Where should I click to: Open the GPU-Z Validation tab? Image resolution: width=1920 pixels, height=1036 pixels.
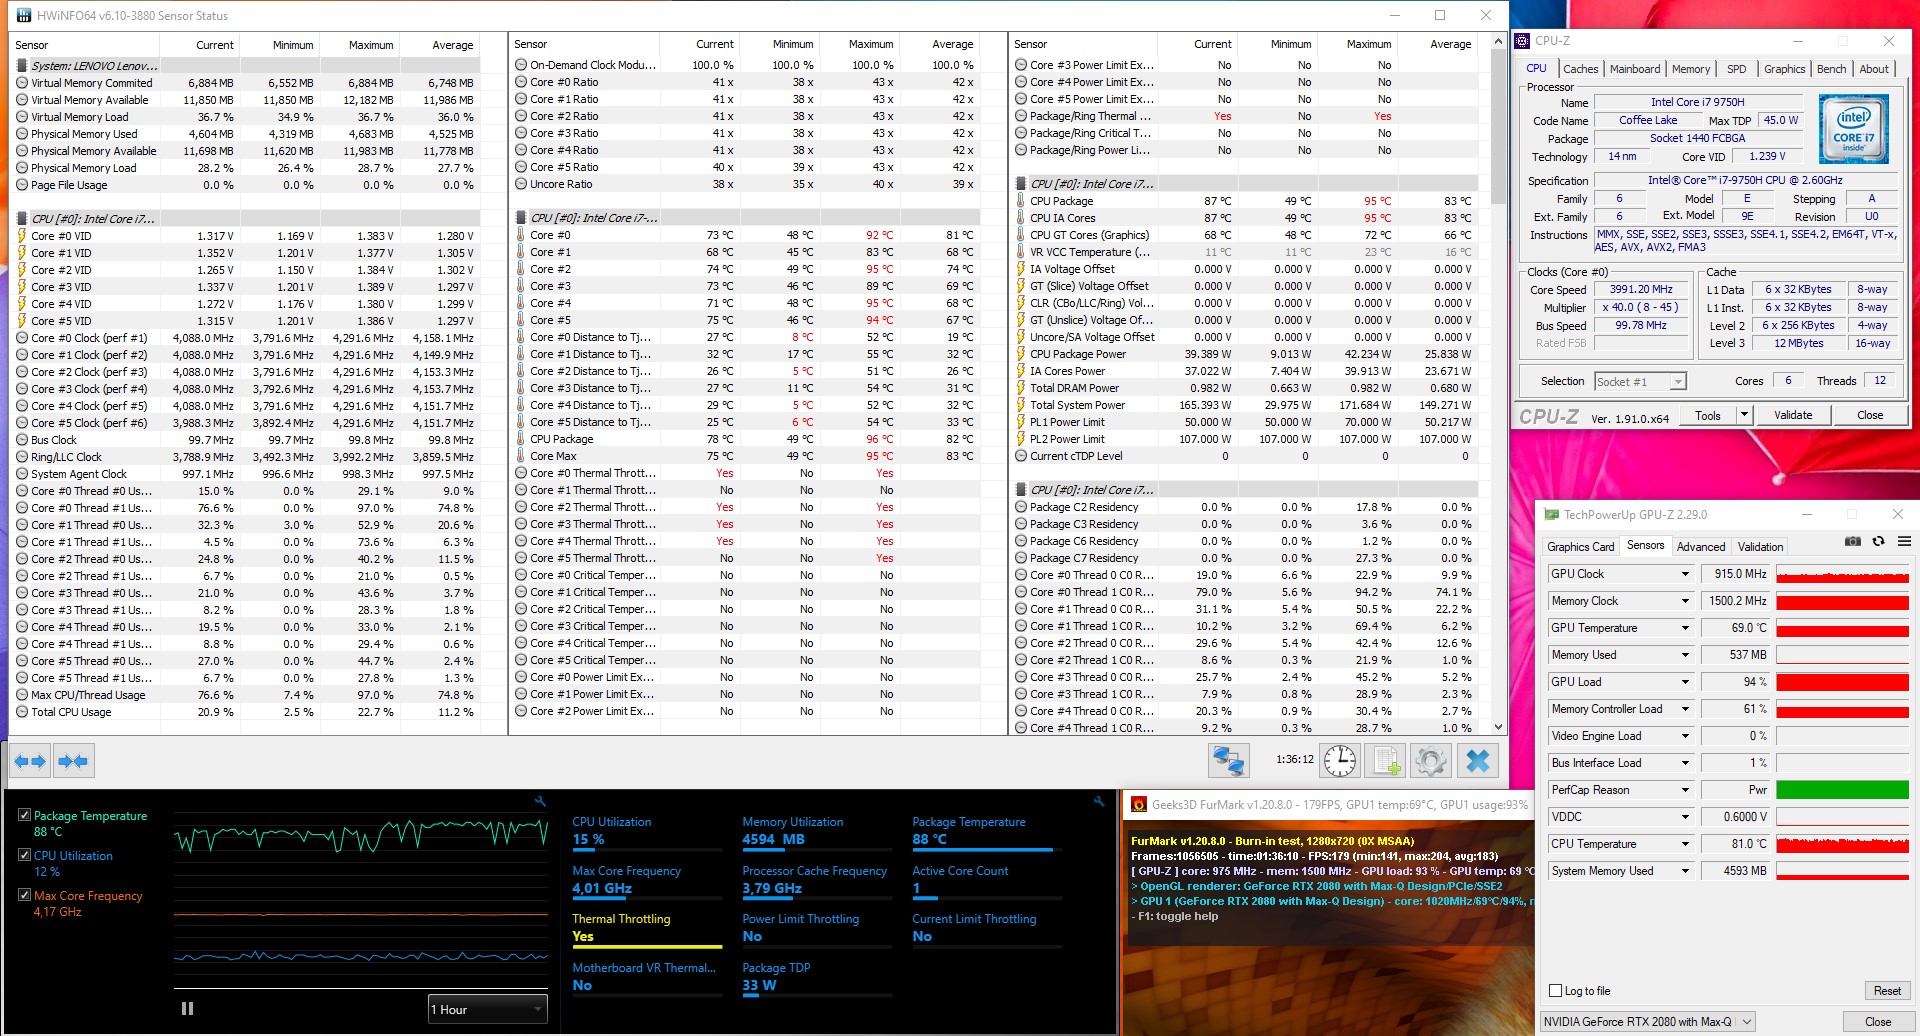1760,547
